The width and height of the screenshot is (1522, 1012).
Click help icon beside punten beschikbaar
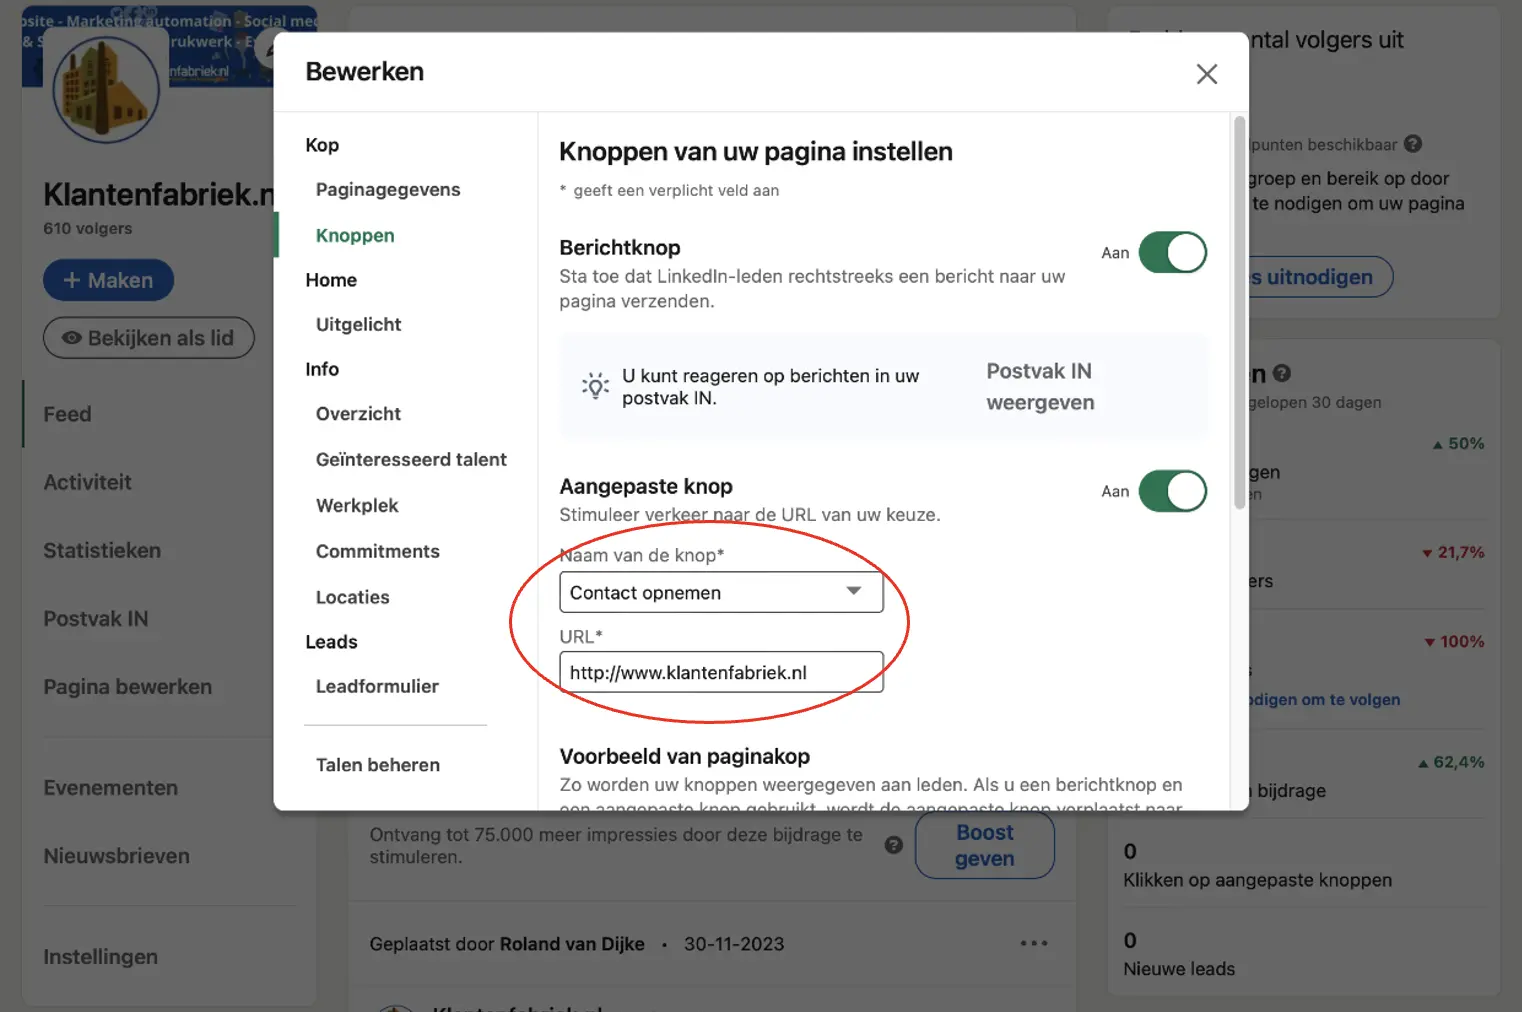[x=1413, y=144]
